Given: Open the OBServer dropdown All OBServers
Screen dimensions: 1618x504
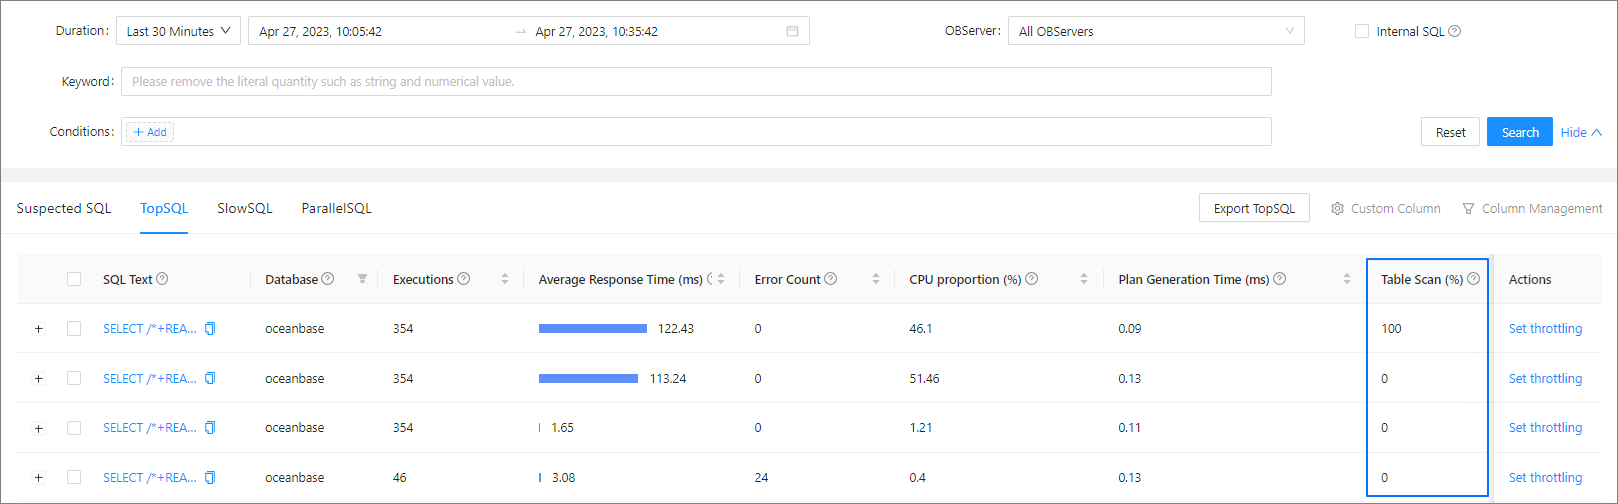Looking at the screenshot, I should (x=1155, y=31).
